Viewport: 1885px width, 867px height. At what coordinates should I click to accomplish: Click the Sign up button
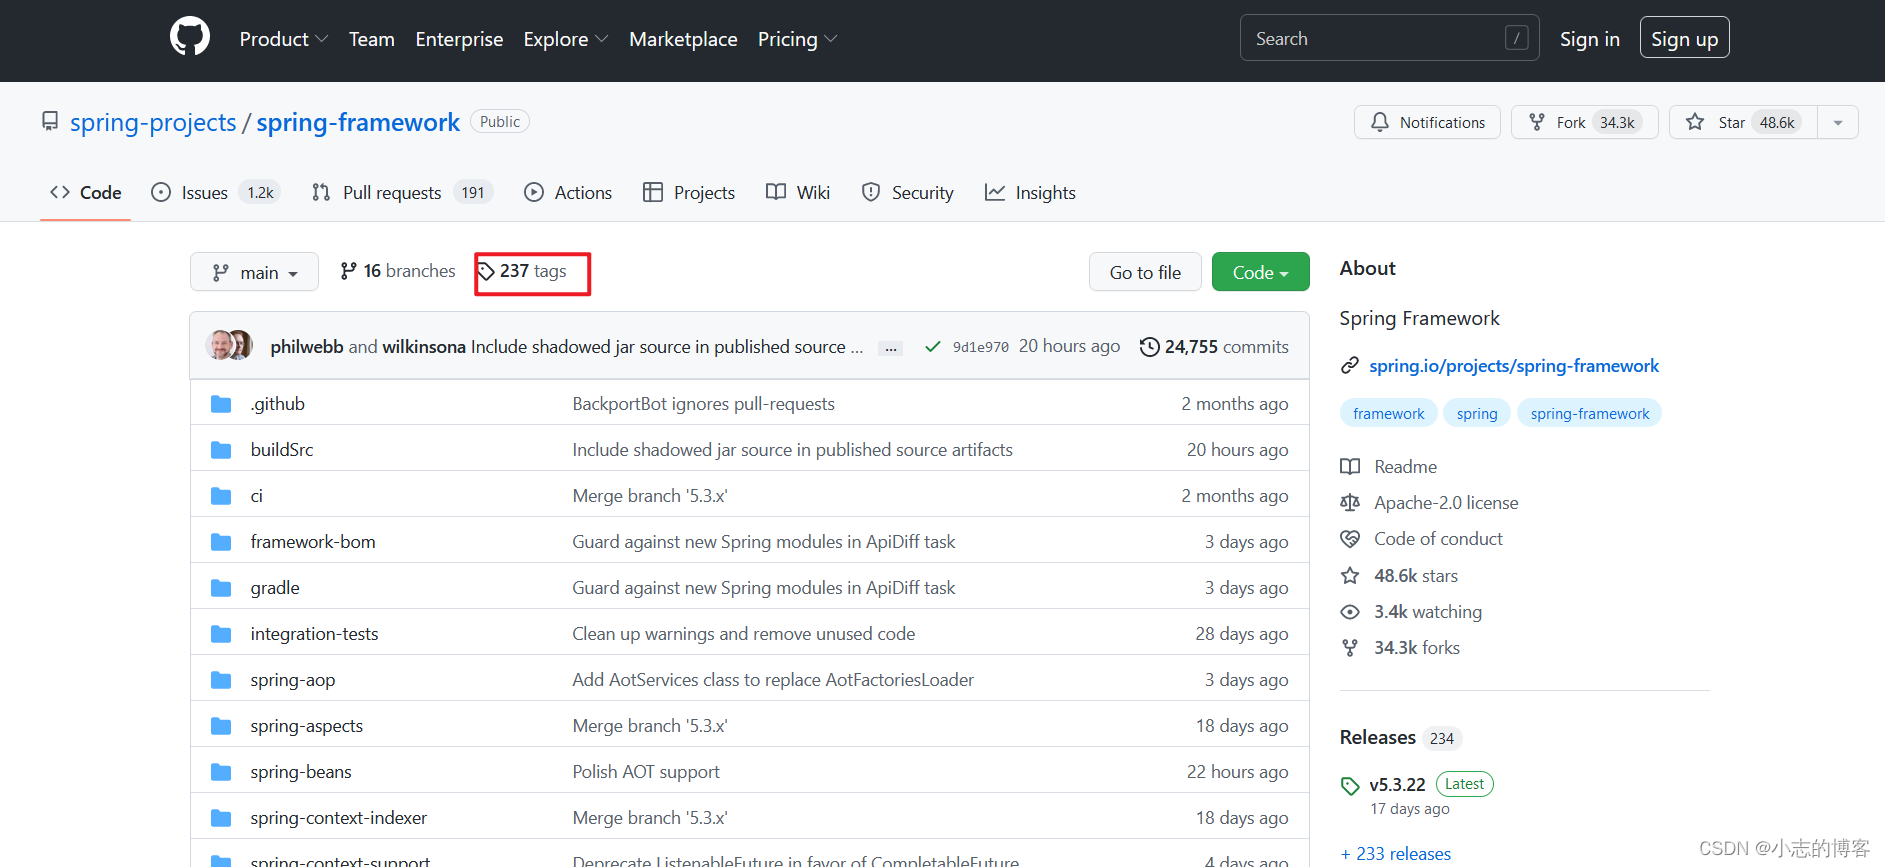1684,38
